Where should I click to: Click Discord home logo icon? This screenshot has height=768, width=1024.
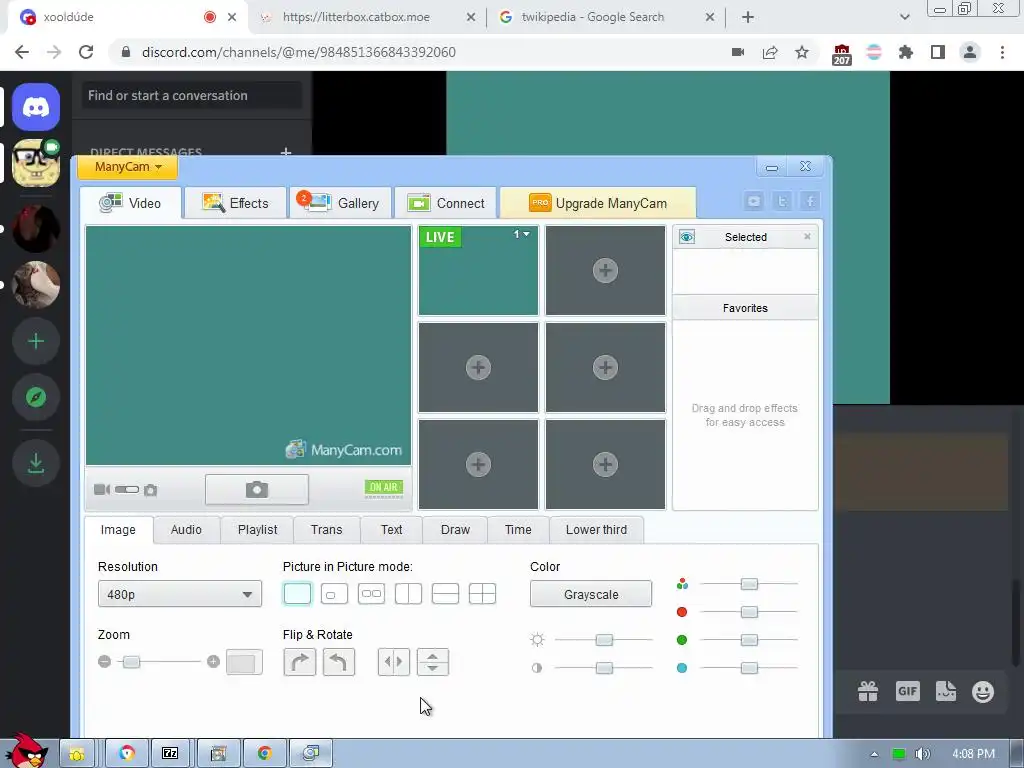point(36,107)
